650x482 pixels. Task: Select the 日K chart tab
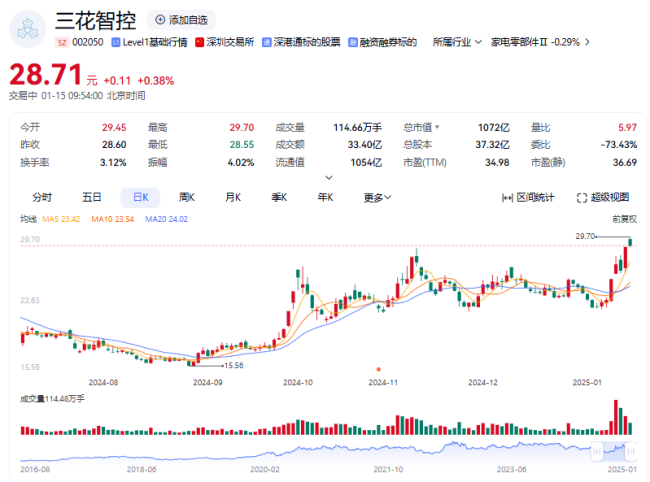click(x=141, y=197)
